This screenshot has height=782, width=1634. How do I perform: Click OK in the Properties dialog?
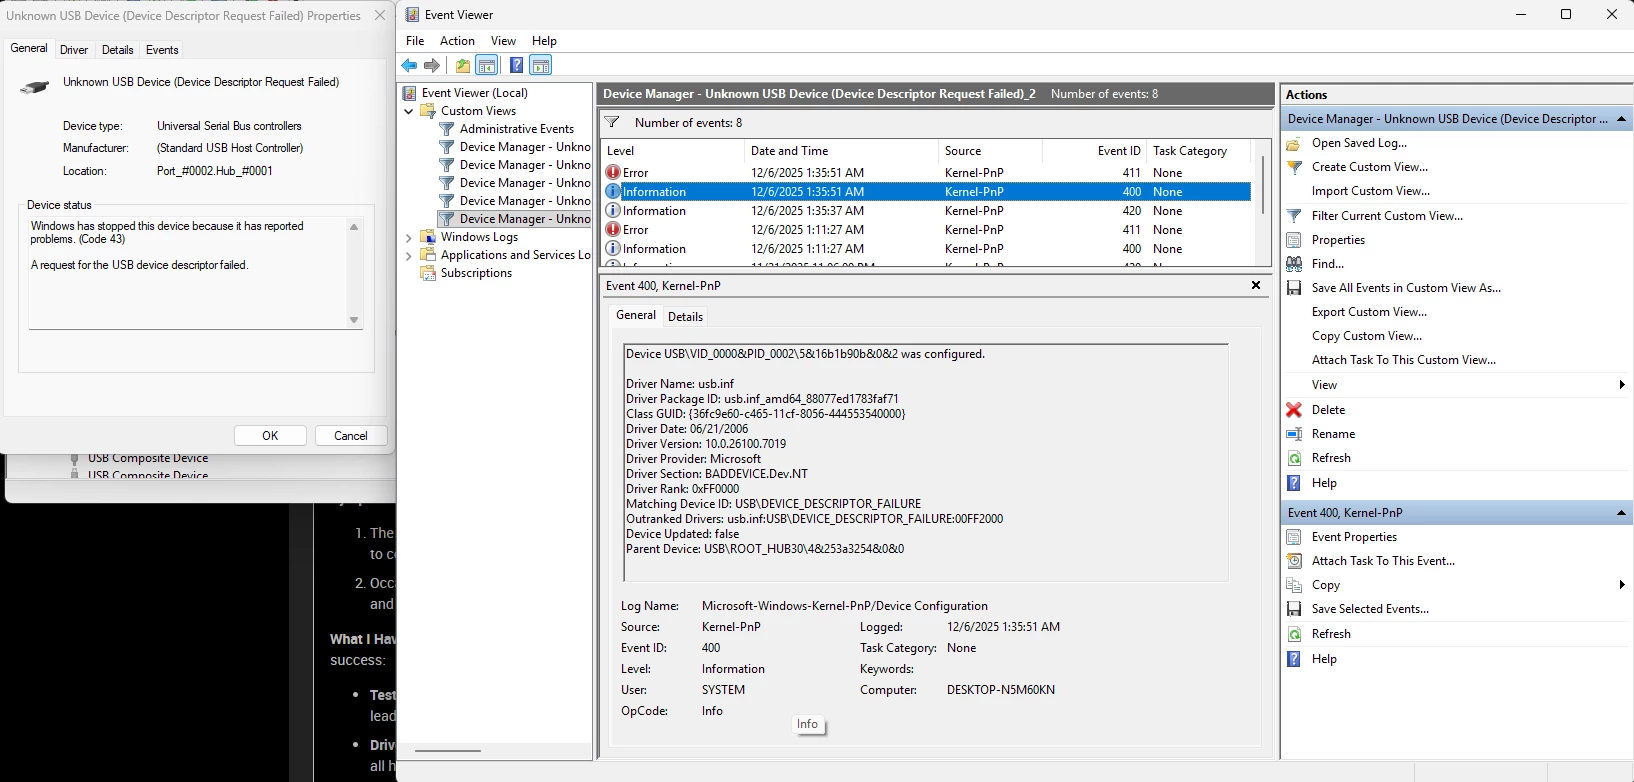click(270, 436)
